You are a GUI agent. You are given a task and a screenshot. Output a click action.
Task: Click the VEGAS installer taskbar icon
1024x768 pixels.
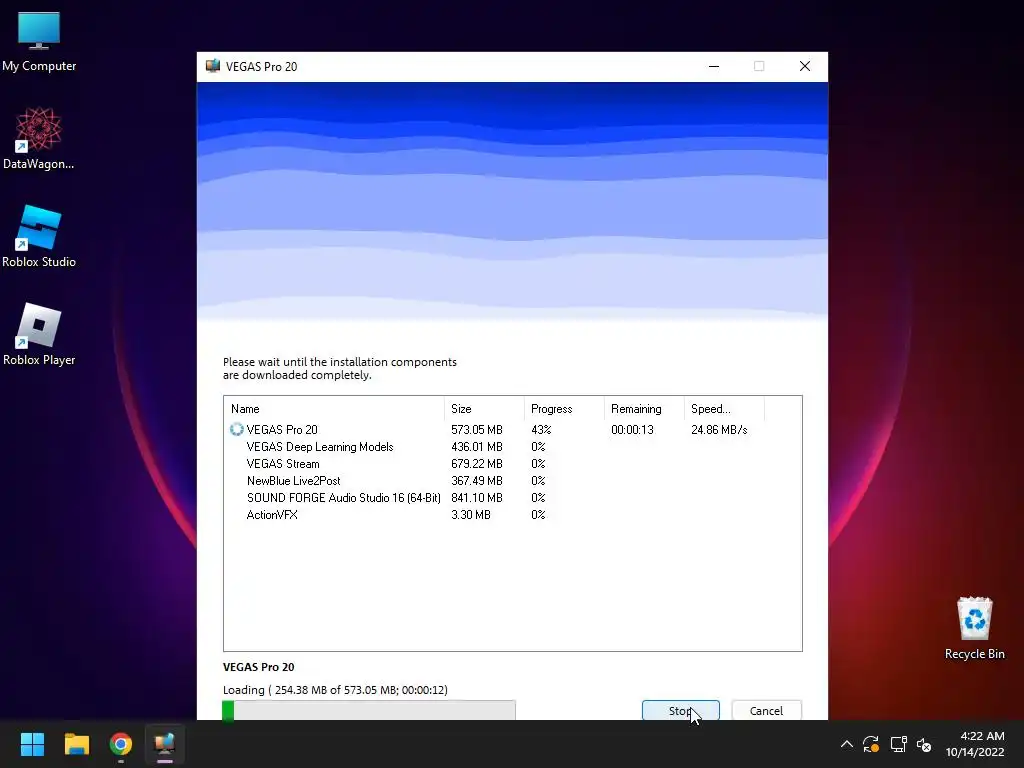click(165, 744)
